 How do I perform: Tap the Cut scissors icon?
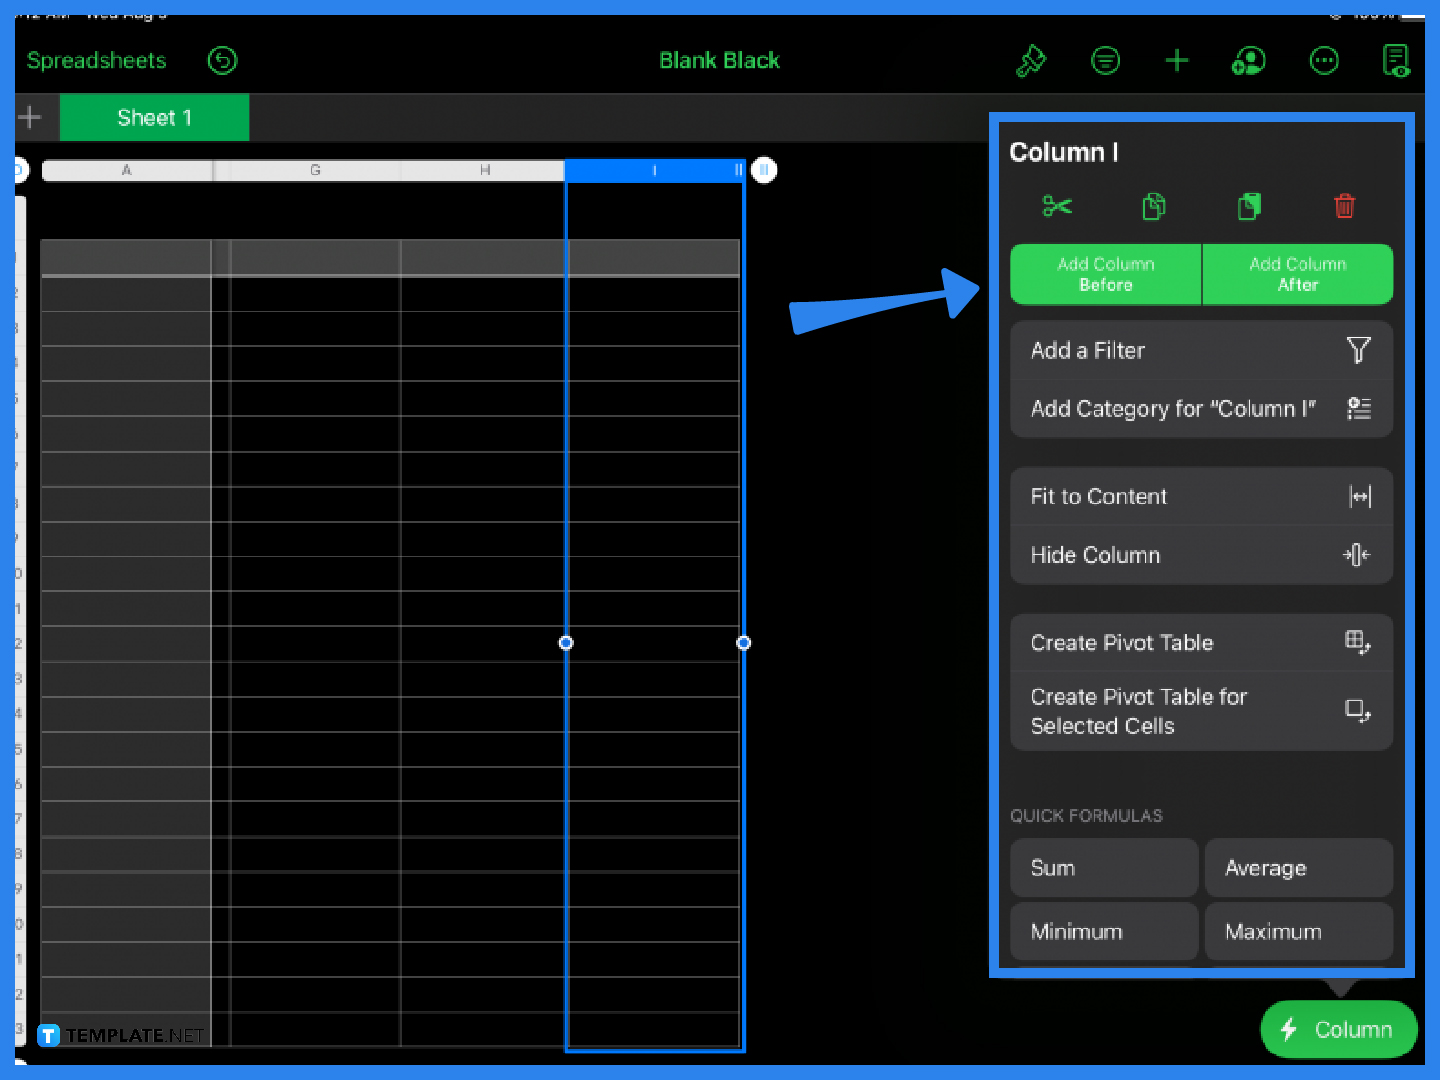click(1057, 206)
